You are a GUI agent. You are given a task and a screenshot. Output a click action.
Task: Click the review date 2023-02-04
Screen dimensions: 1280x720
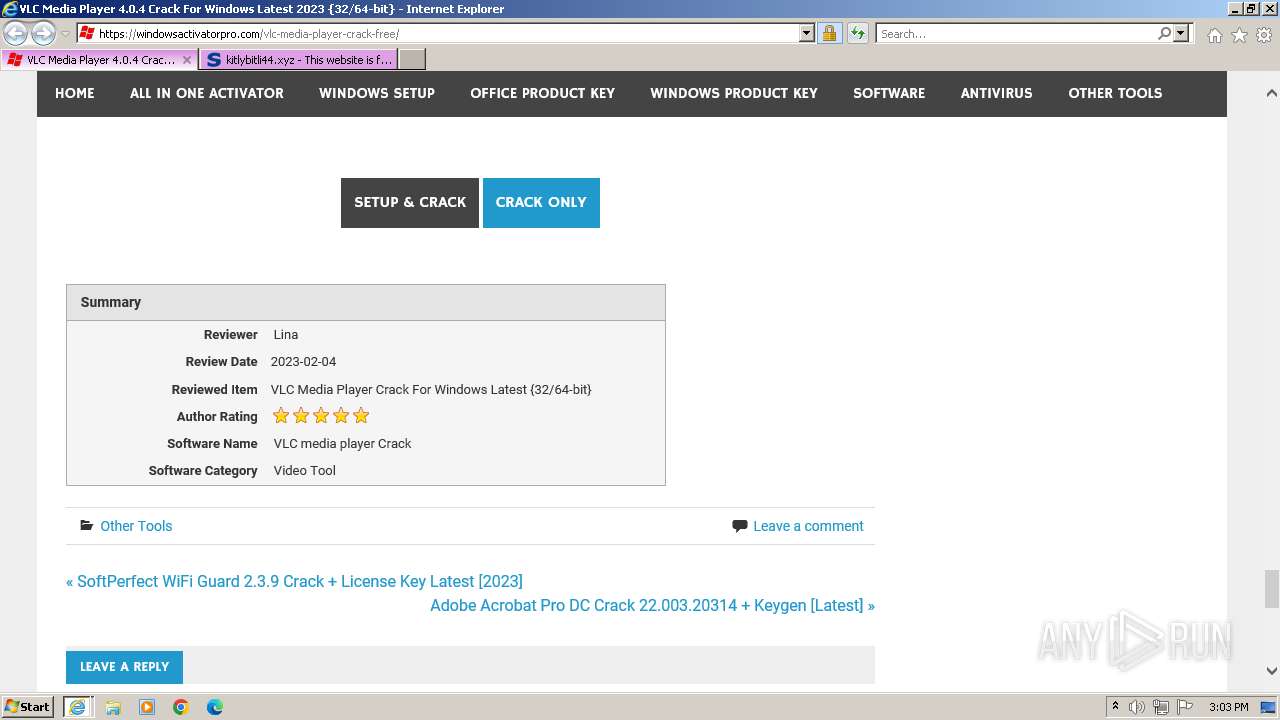(303, 362)
